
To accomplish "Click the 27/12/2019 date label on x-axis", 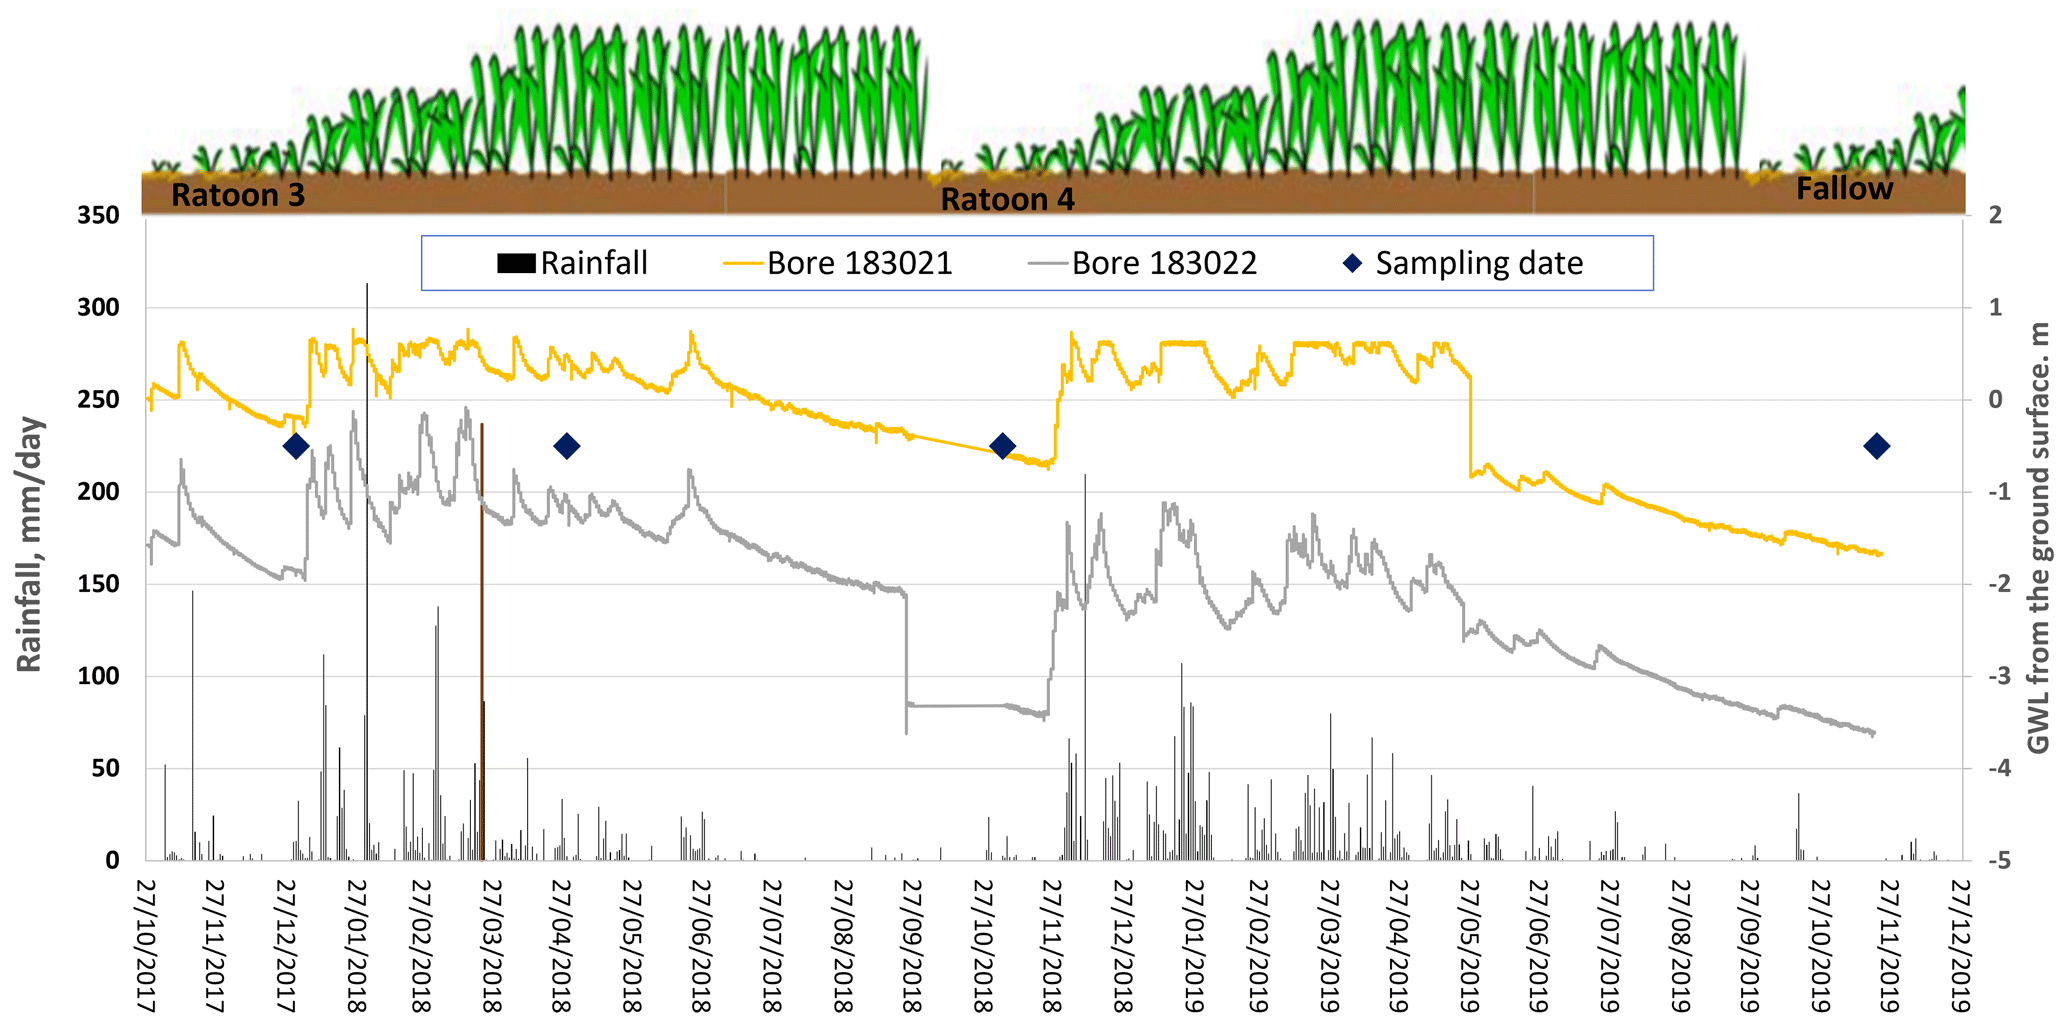I will click(x=1961, y=946).
